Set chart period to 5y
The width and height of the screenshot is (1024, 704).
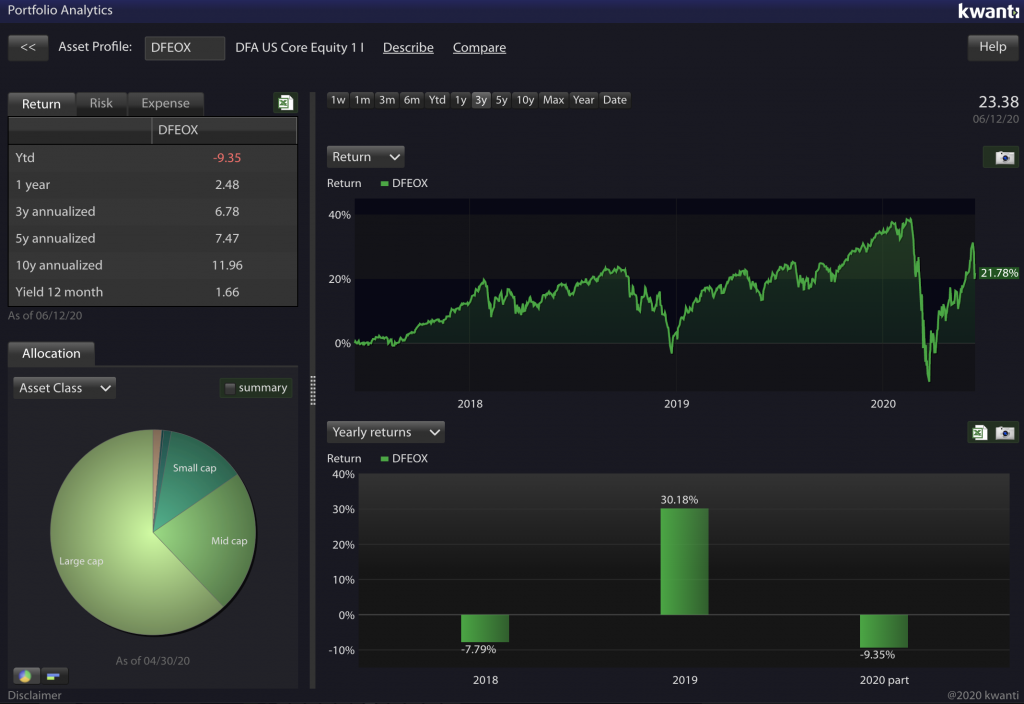pos(502,100)
